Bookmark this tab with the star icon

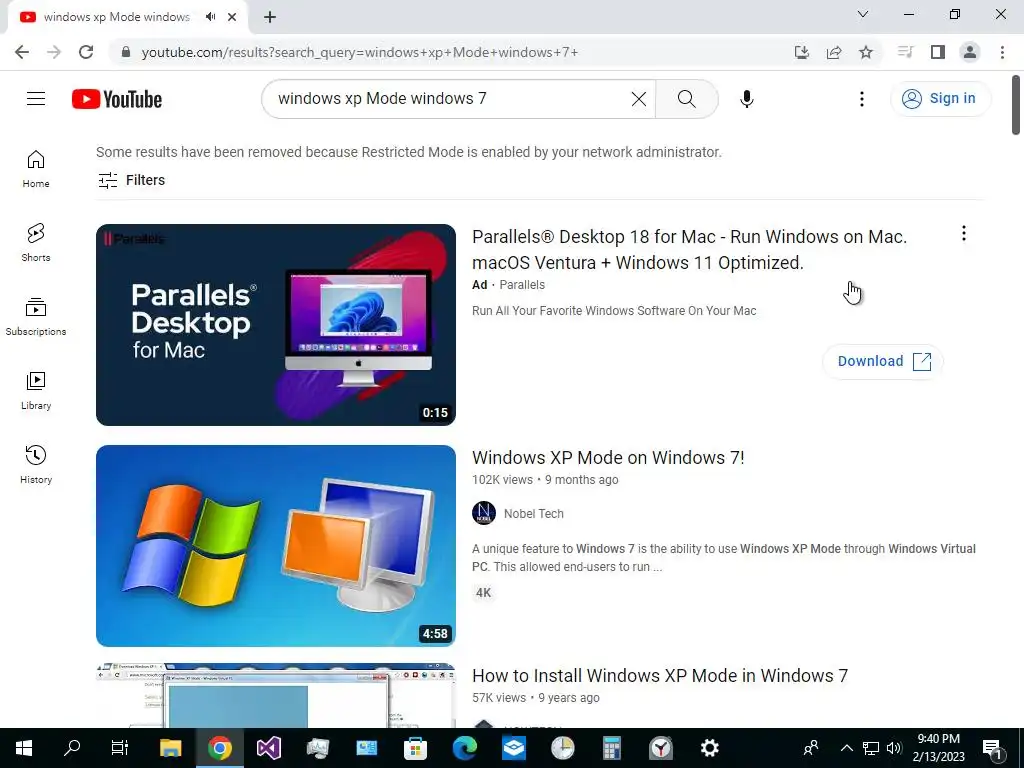865,52
